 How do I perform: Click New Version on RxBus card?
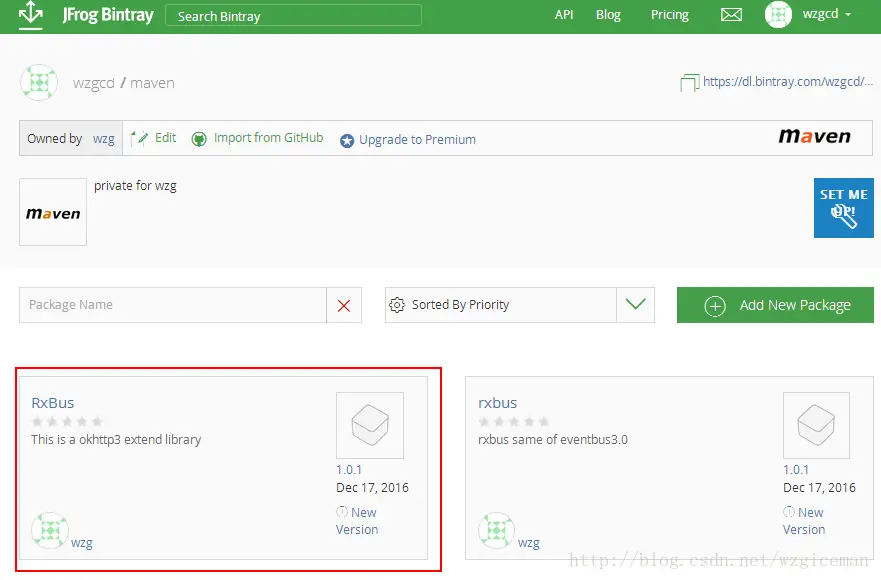point(357,521)
